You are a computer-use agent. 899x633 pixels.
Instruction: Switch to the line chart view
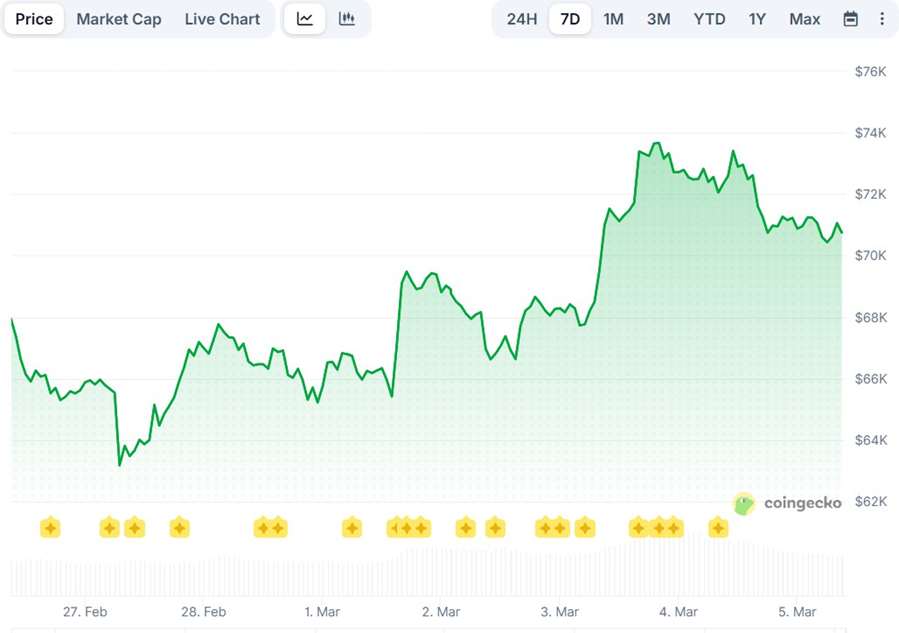tap(305, 19)
